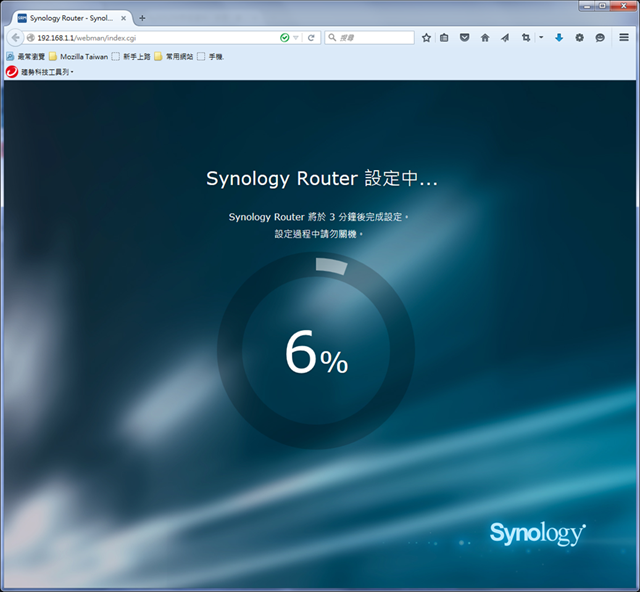This screenshot has width=640, height=592.
Task: Expand the dropdown arrow beside crop icon
Action: coord(541,38)
